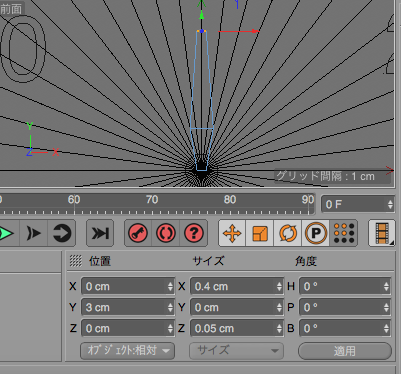The height and width of the screenshot is (374, 401).
Task: Click size Z field 0.05 cm
Action: point(237,328)
